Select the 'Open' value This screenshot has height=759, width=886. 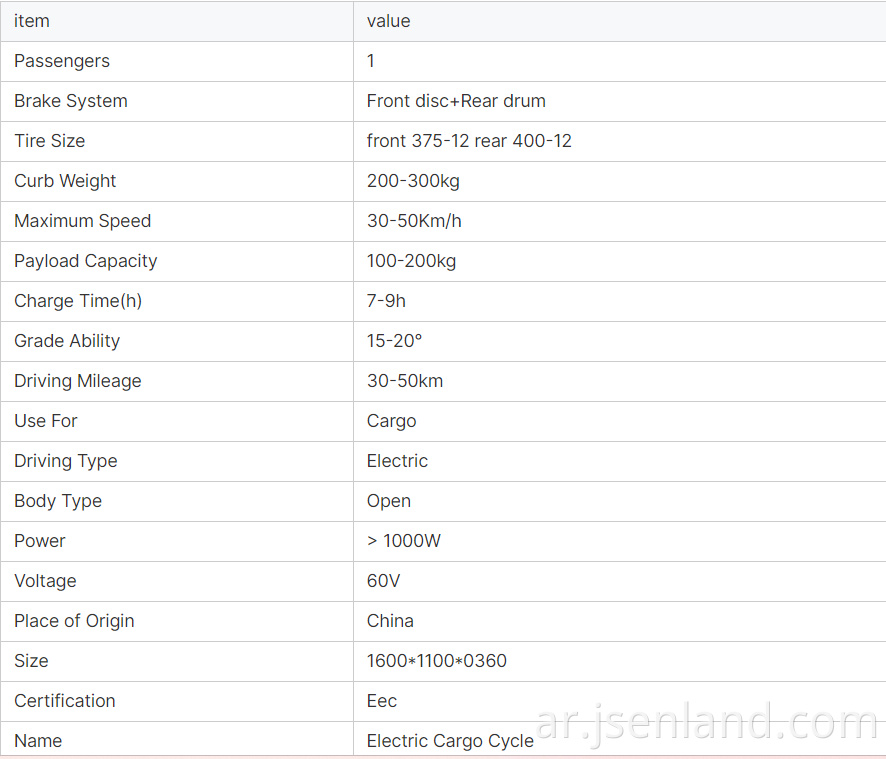(388, 502)
